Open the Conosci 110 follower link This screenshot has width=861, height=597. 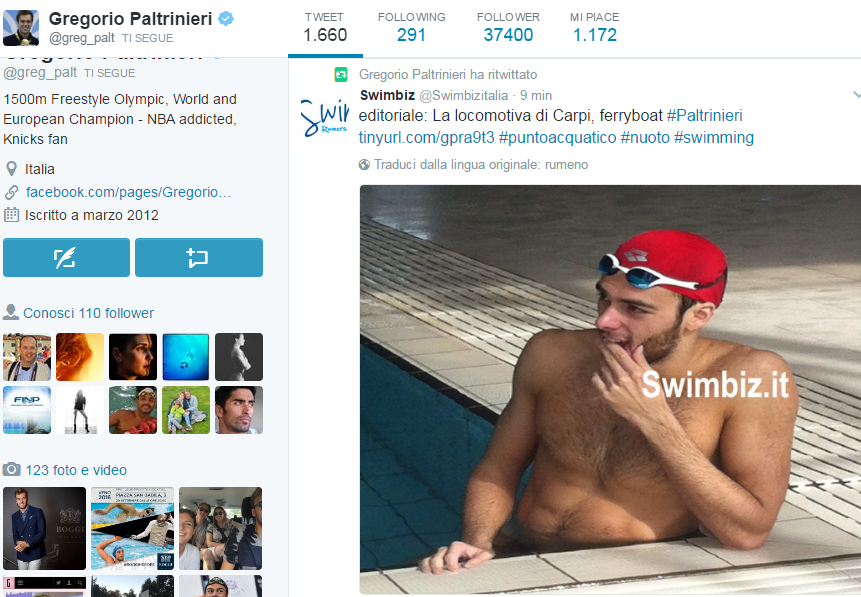tap(88, 313)
